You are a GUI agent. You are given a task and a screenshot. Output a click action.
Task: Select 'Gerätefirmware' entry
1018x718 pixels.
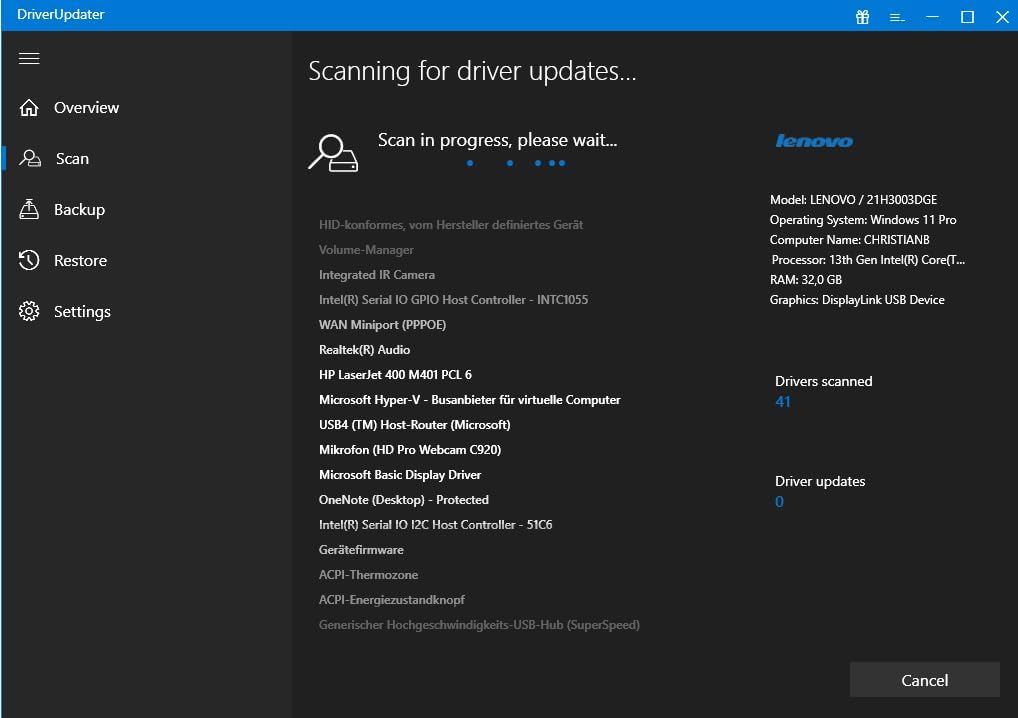coord(361,550)
